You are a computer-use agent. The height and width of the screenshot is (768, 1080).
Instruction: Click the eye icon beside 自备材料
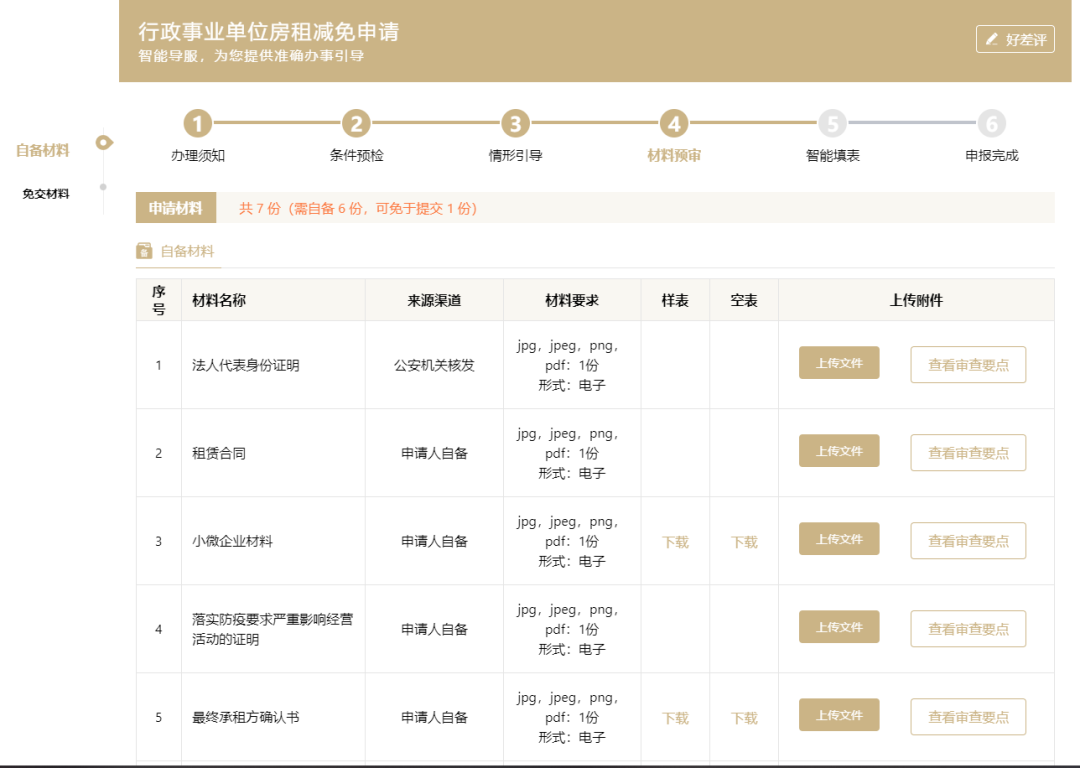click(x=104, y=143)
